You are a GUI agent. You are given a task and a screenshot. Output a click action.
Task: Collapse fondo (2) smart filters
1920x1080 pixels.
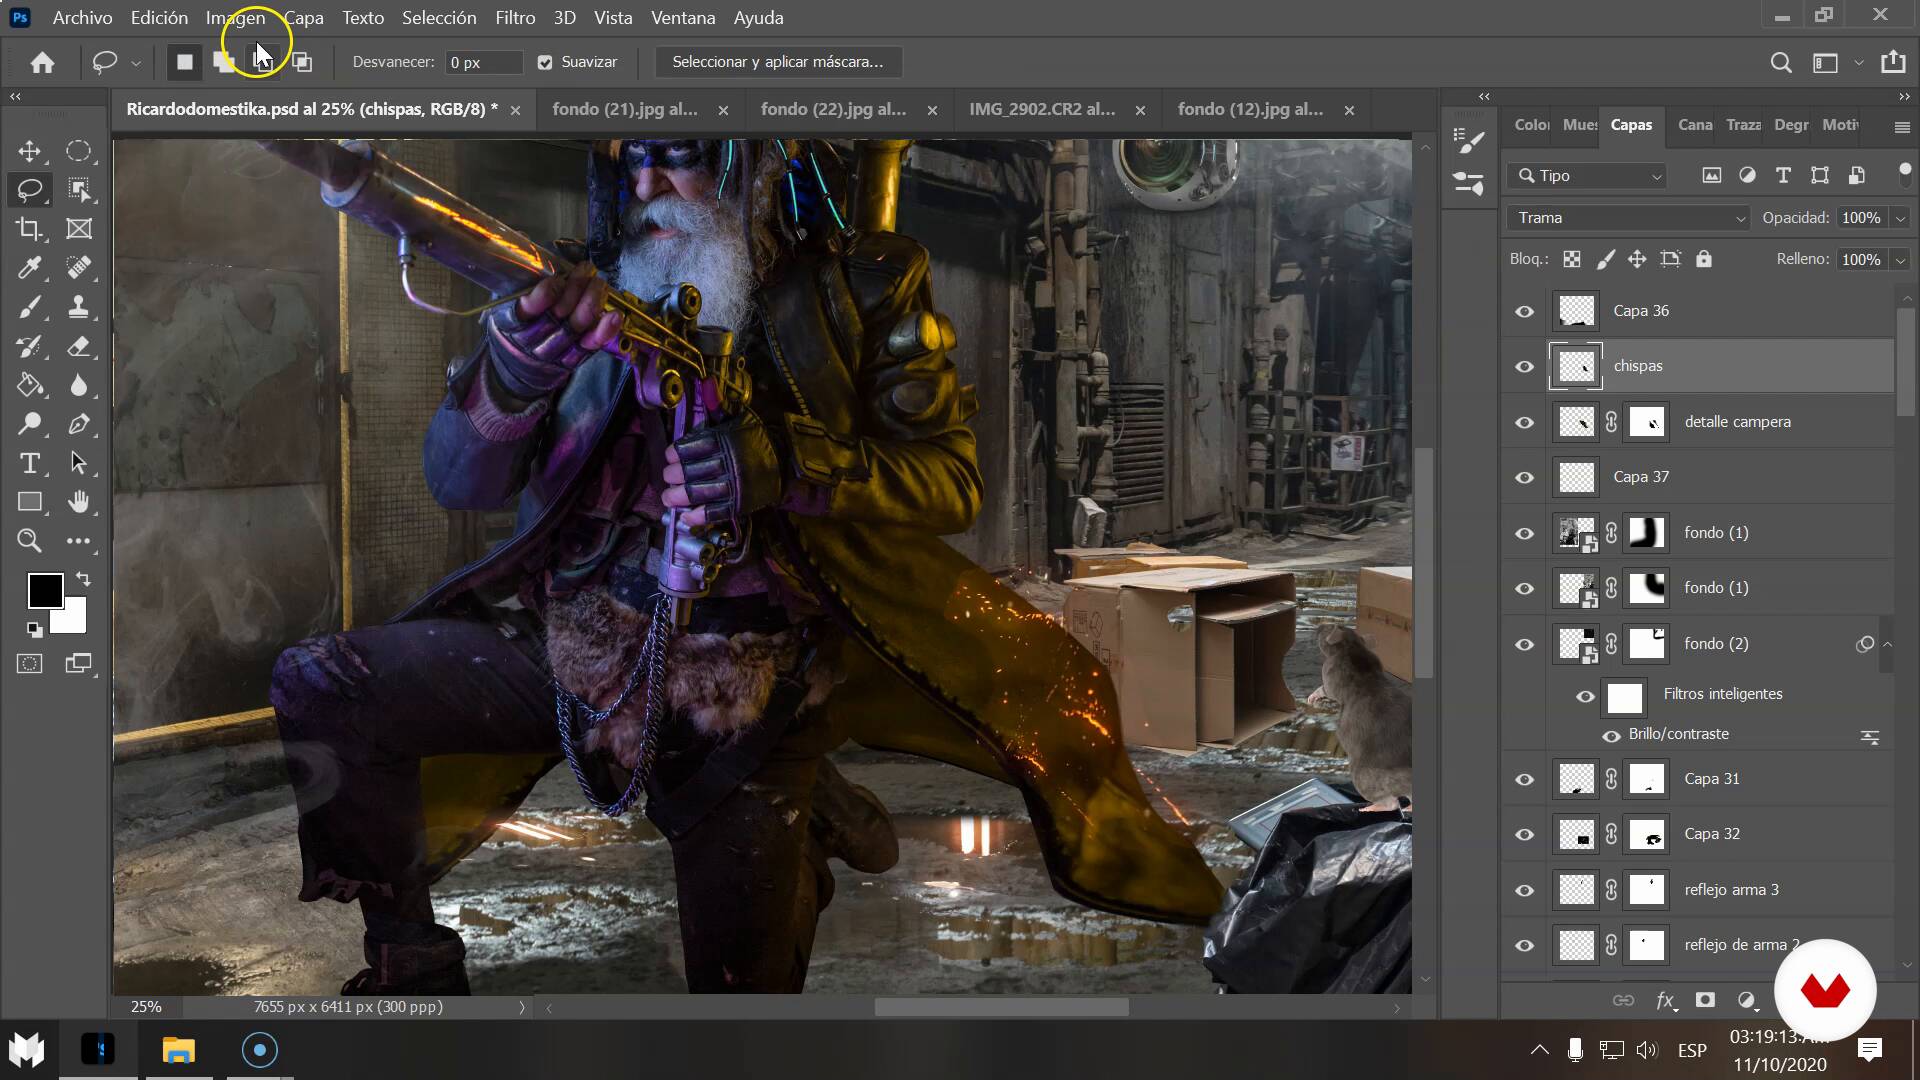click(1887, 644)
